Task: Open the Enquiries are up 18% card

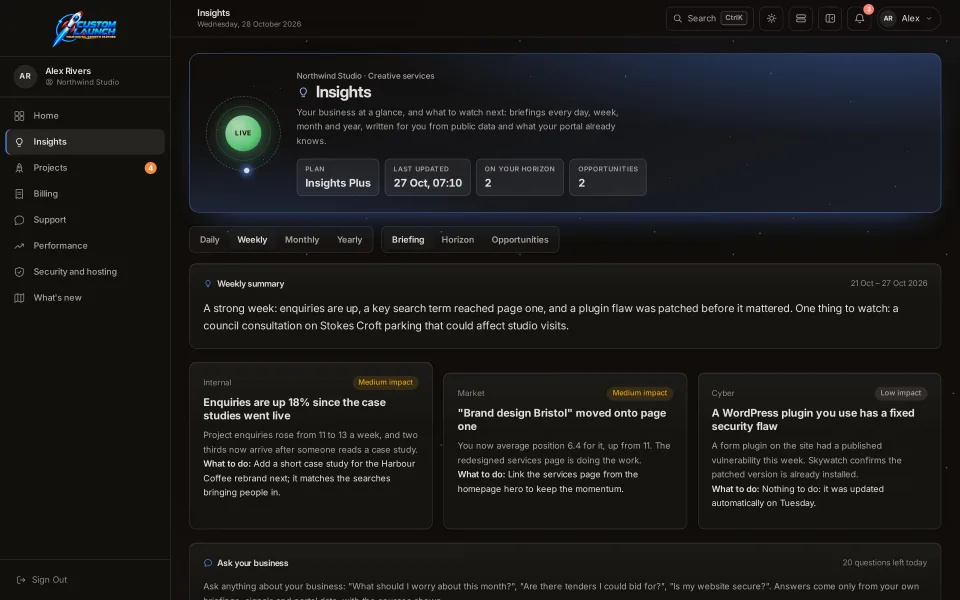Action: click(311, 446)
